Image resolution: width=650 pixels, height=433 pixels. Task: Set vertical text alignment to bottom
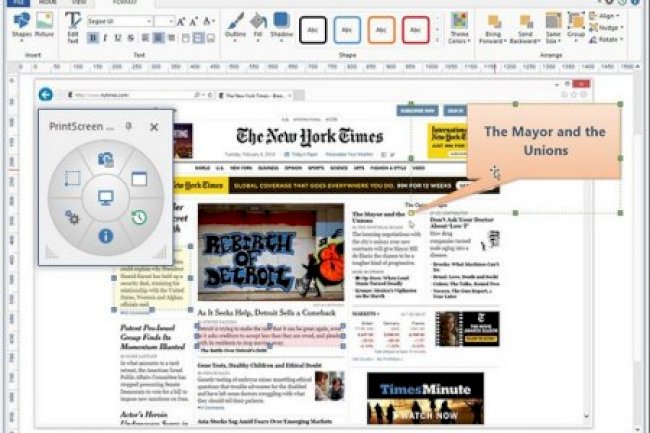point(211,38)
